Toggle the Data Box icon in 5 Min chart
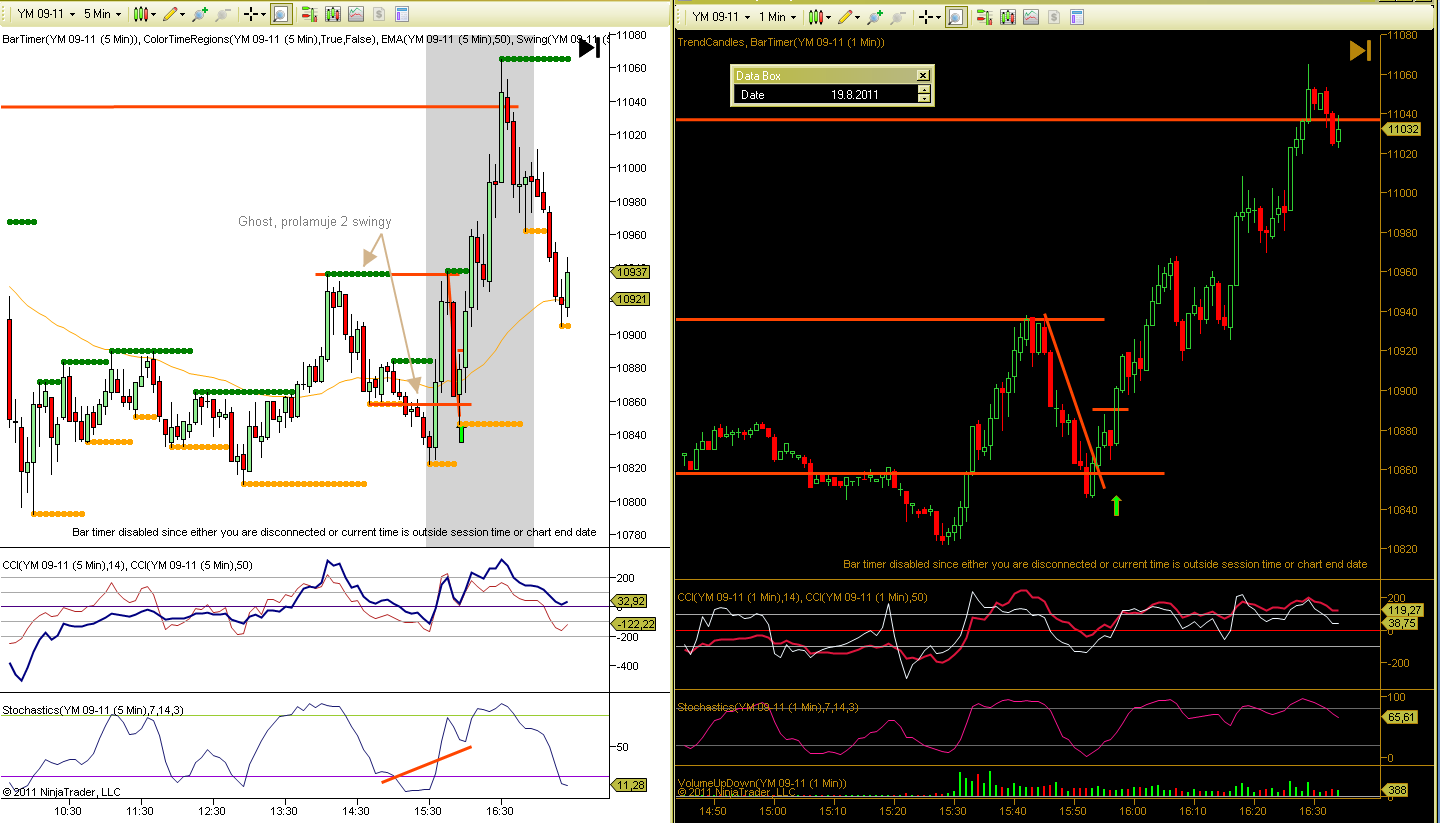The height and width of the screenshot is (823, 1440). 280,15
